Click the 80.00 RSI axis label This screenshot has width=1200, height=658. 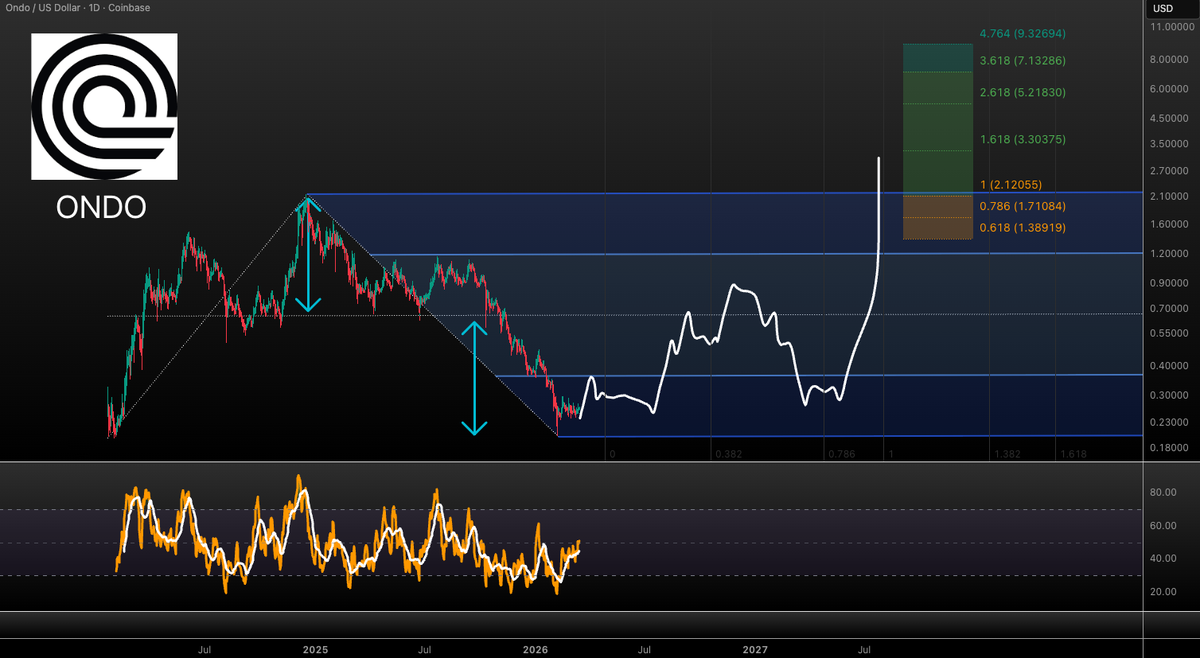click(1164, 493)
